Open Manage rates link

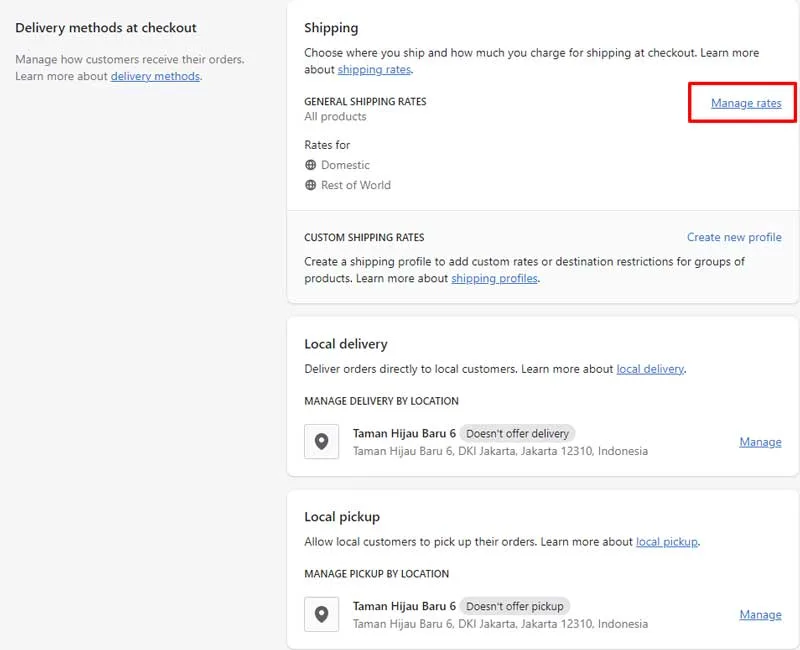[x=746, y=103]
